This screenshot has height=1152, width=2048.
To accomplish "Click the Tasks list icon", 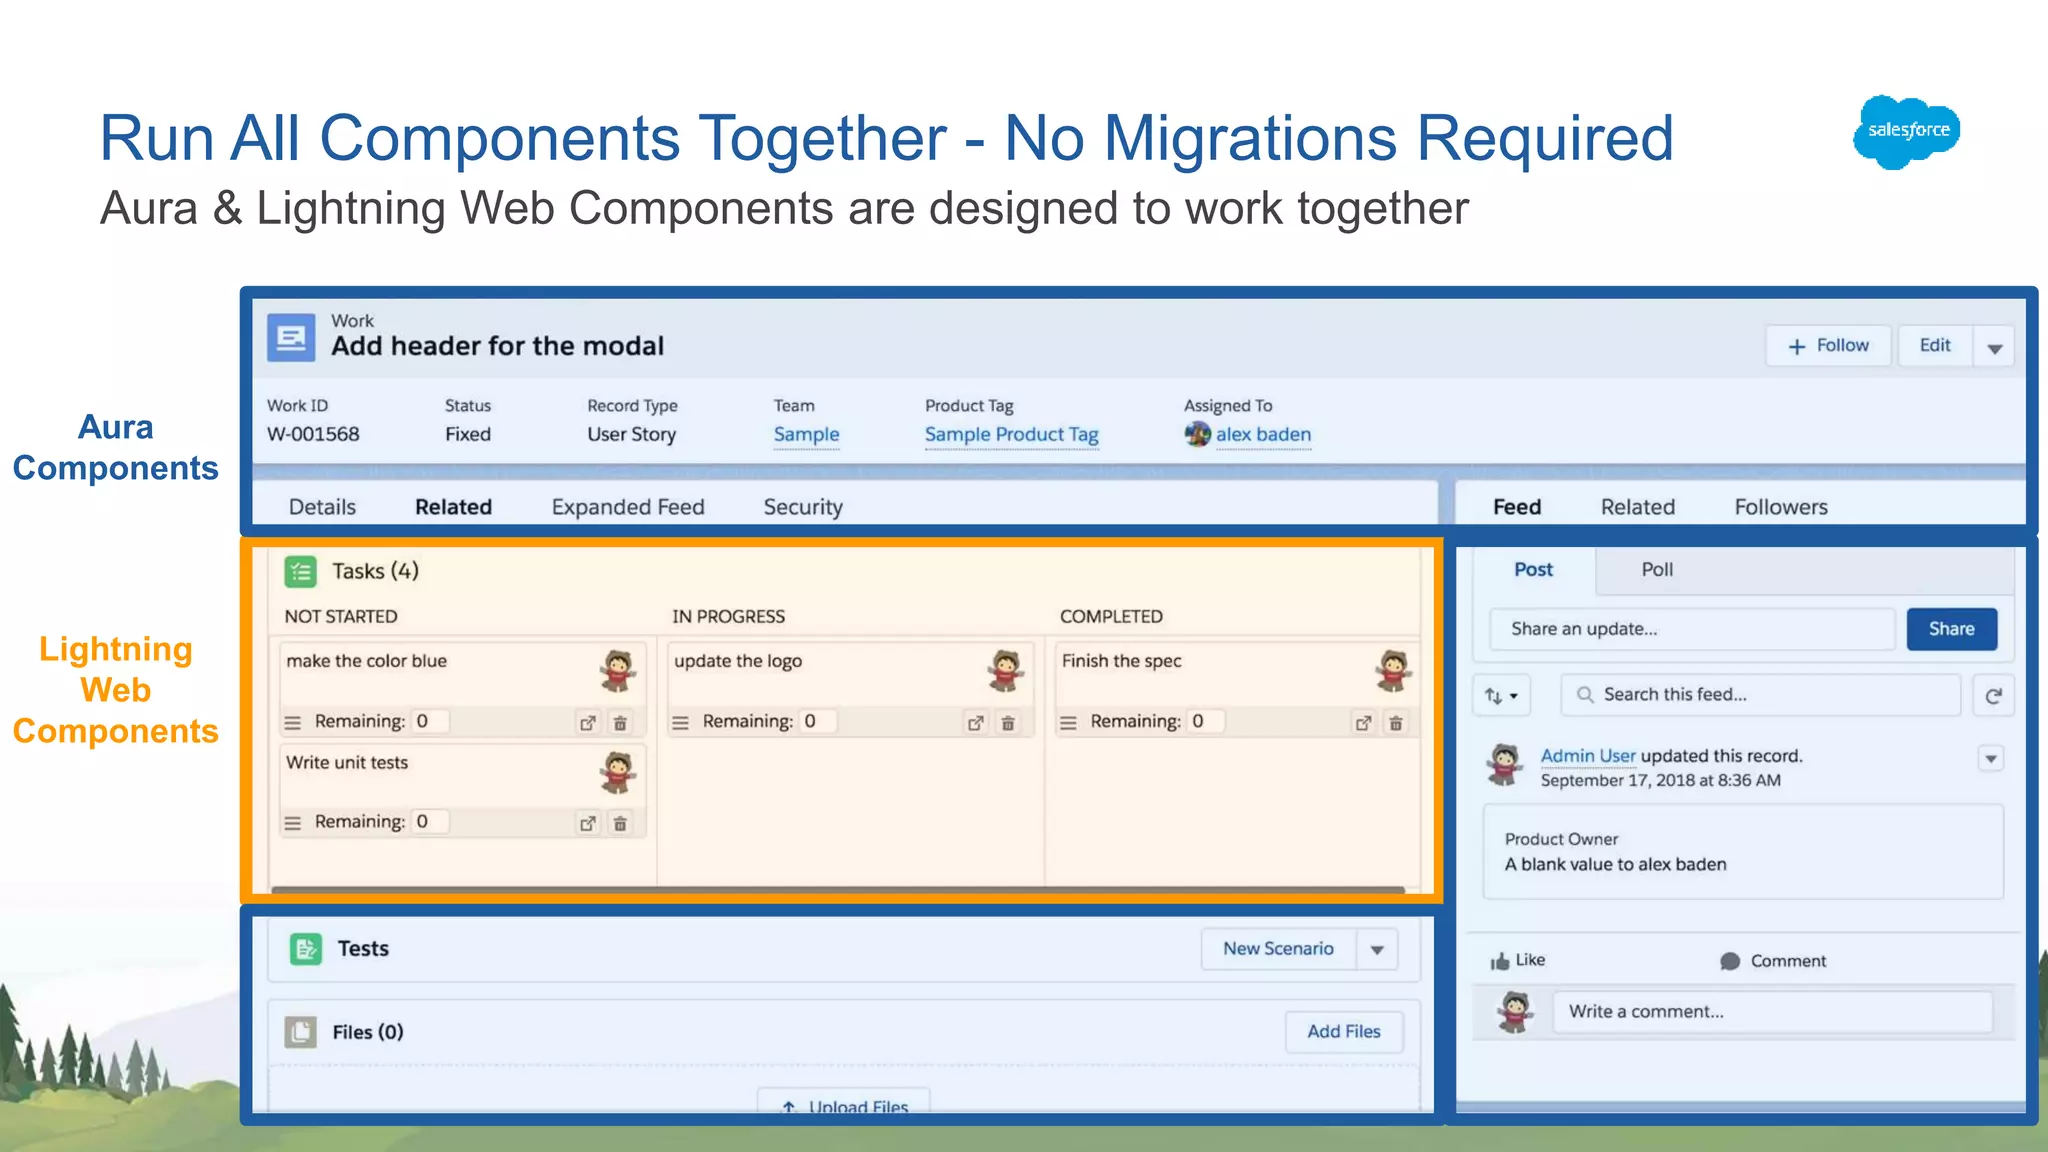I will [300, 571].
